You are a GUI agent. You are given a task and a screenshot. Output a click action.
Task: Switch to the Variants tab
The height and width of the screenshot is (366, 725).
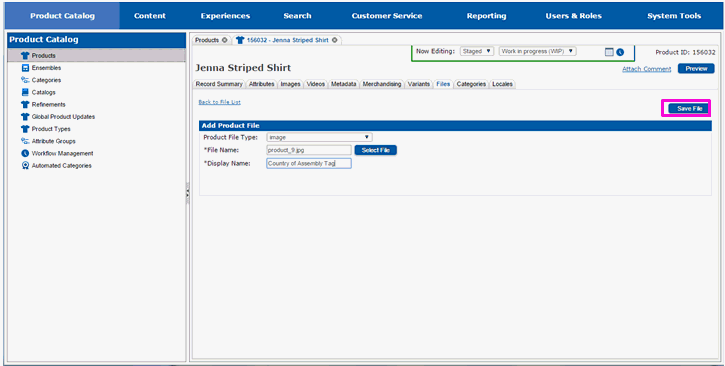[x=418, y=84]
